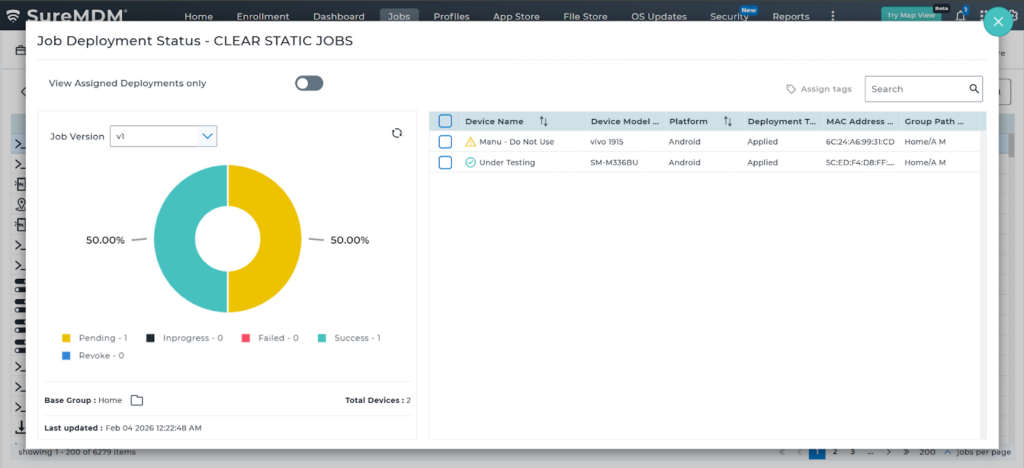Click the Assign tags tag icon
The width and height of the screenshot is (1024, 468).
(x=792, y=89)
